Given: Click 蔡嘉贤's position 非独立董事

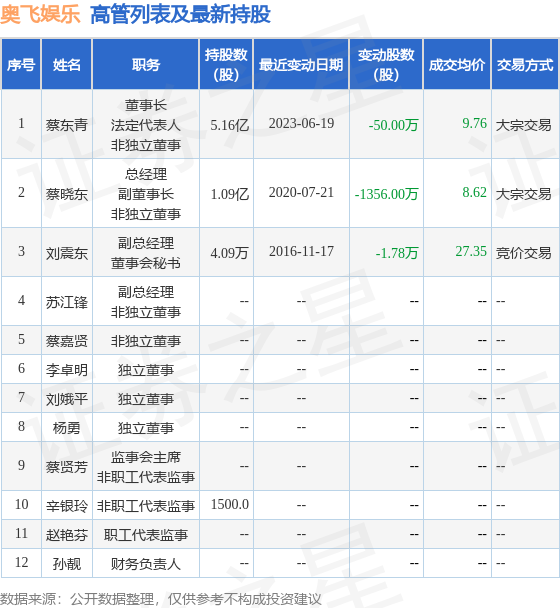Looking at the screenshot, I should 146,341.
